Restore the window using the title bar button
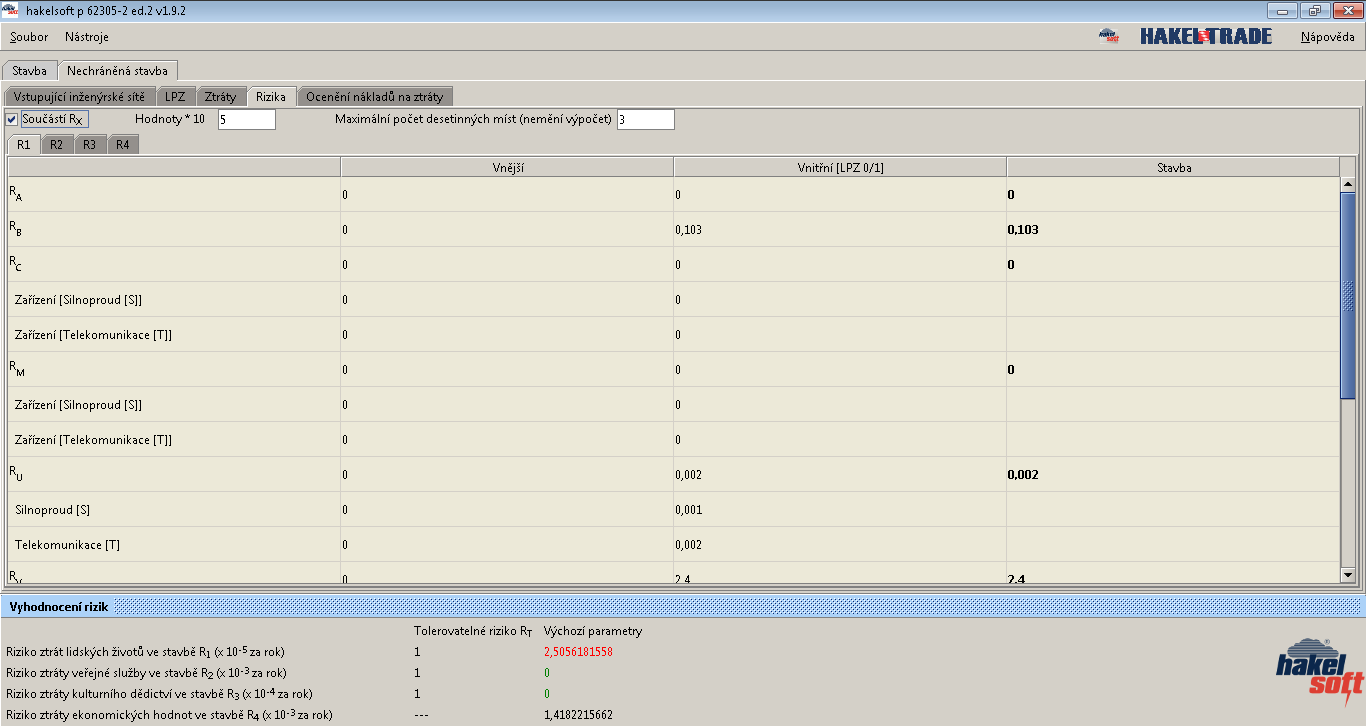 coord(1315,10)
